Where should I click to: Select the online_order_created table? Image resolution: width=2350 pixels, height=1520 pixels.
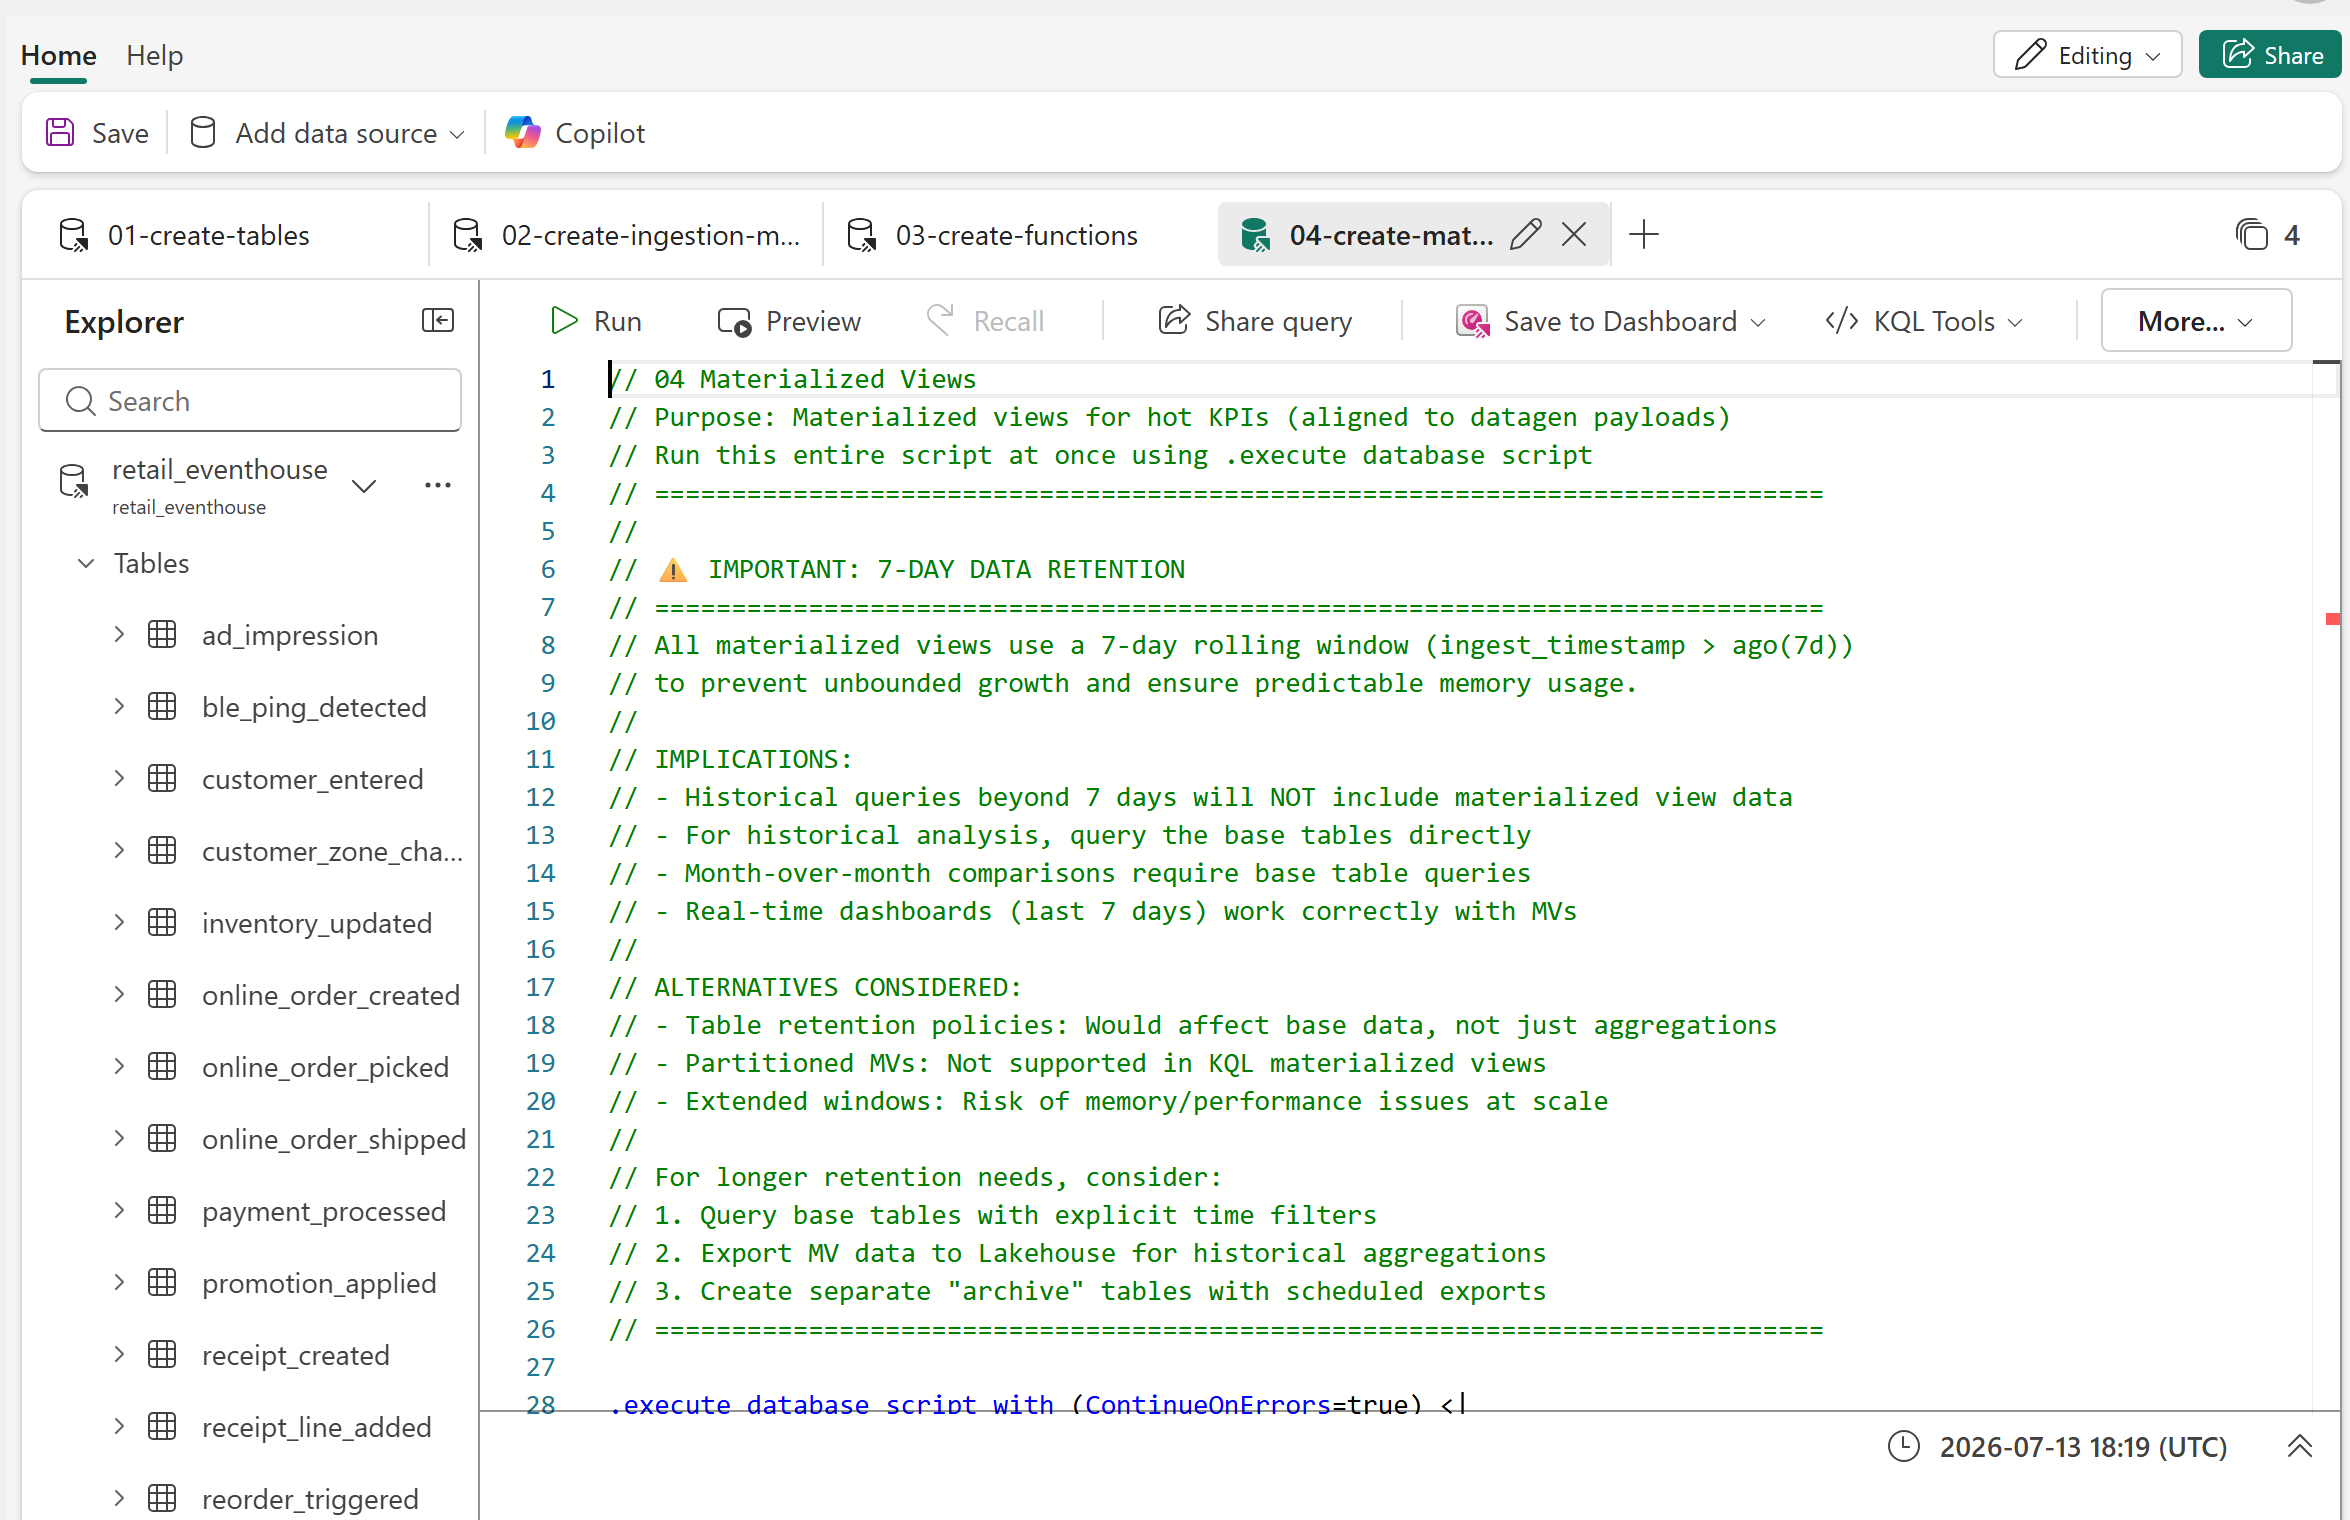coord(331,995)
